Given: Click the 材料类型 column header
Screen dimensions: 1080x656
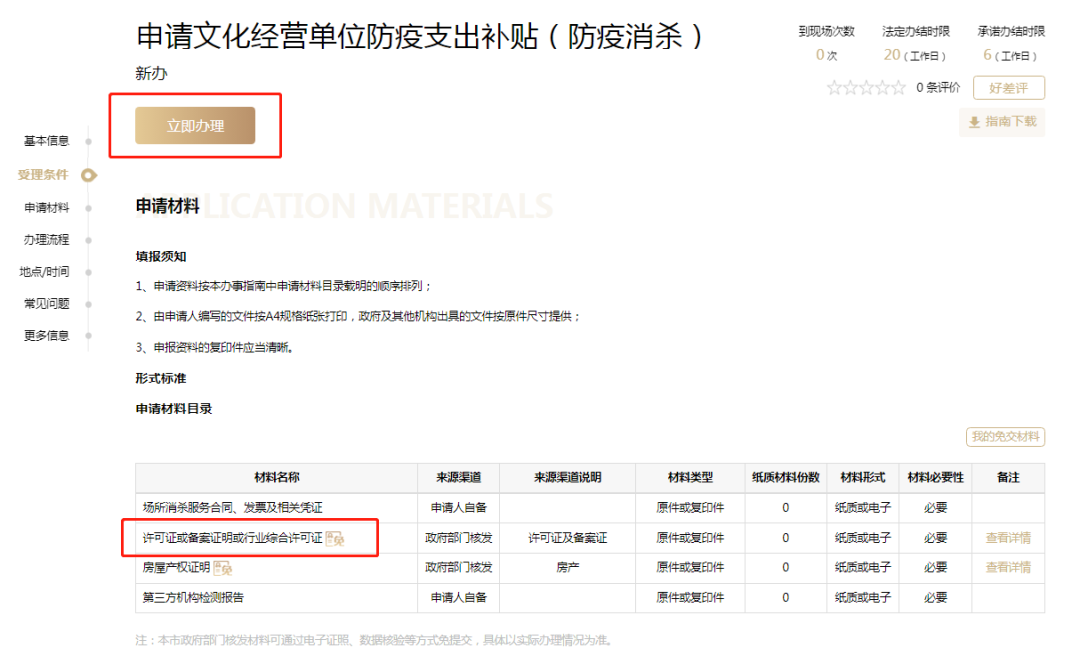Looking at the screenshot, I should pyautogui.click(x=690, y=478).
